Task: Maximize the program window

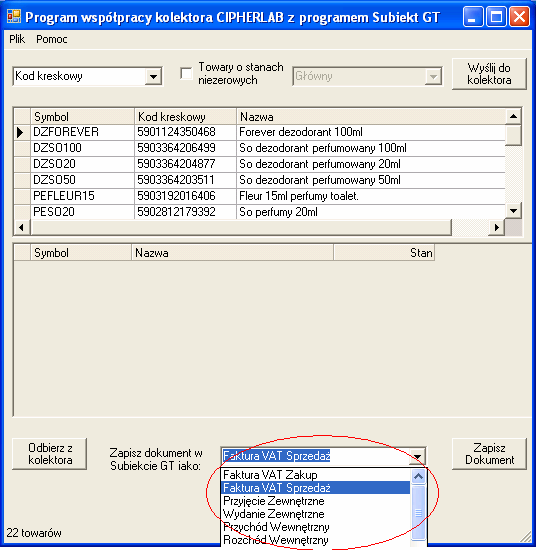Action: click(x=496, y=16)
